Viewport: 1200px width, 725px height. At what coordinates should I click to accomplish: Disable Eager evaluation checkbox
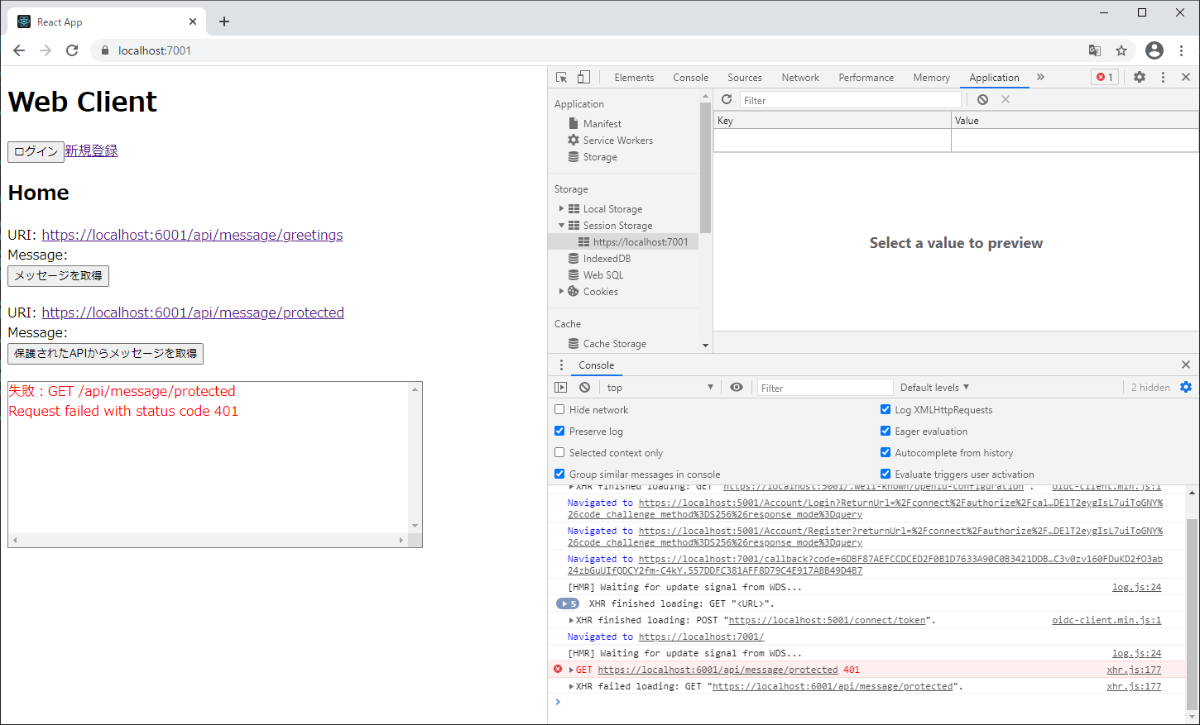pos(886,431)
